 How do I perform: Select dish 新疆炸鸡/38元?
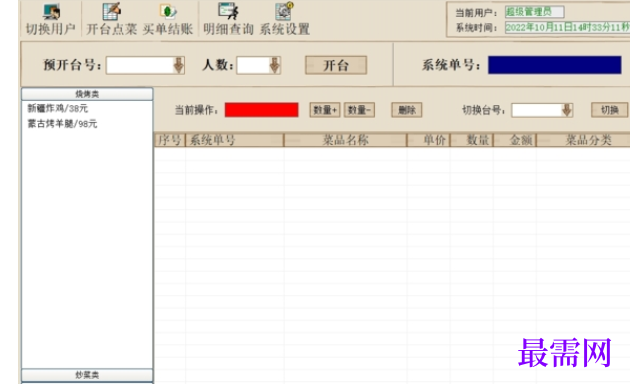[57, 108]
